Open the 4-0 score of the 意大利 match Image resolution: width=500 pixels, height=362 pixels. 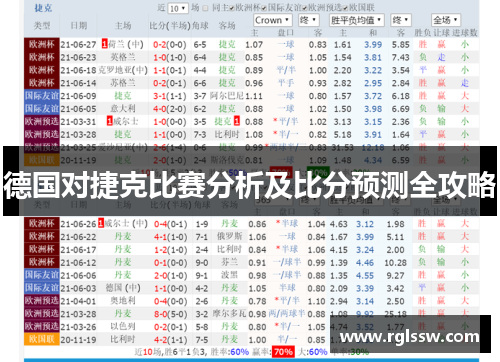coord(160,109)
